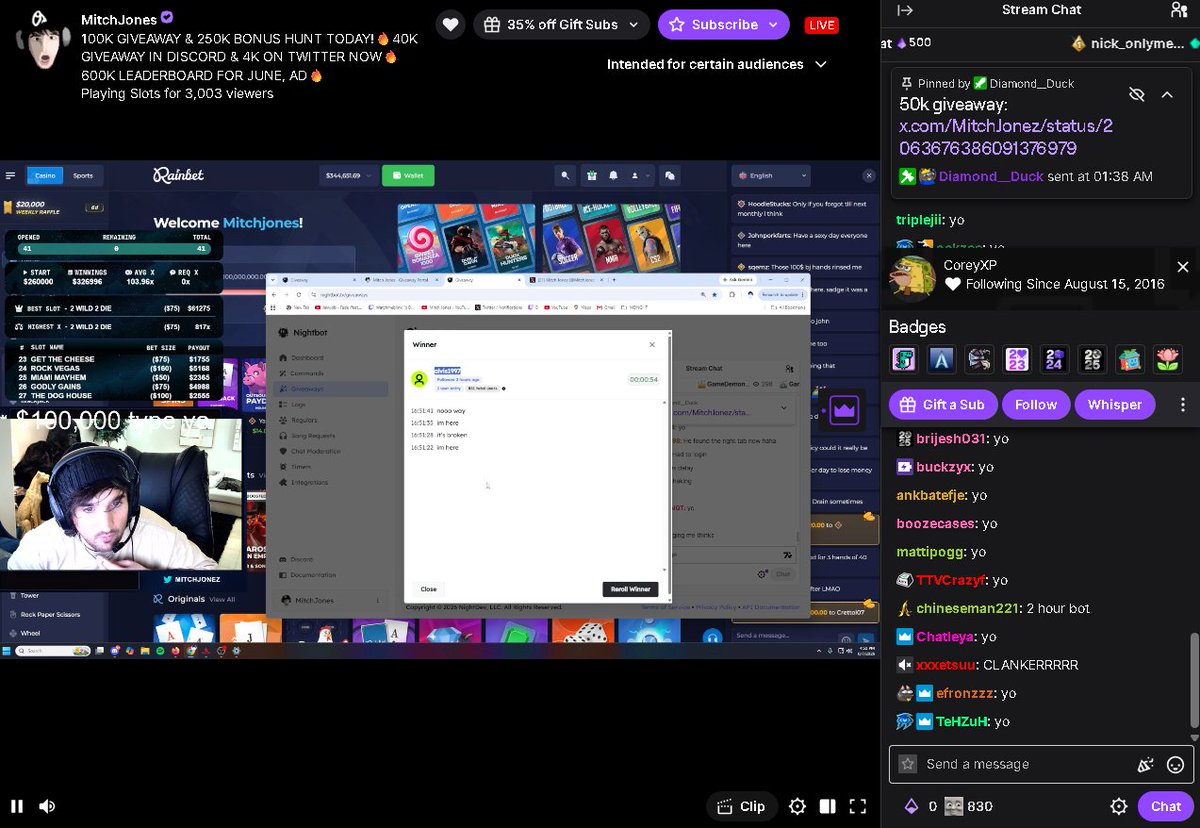This screenshot has width=1200, height=828.
Task: Click the first green-pink glitch badge
Action: pyautogui.click(x=903, y=359)
